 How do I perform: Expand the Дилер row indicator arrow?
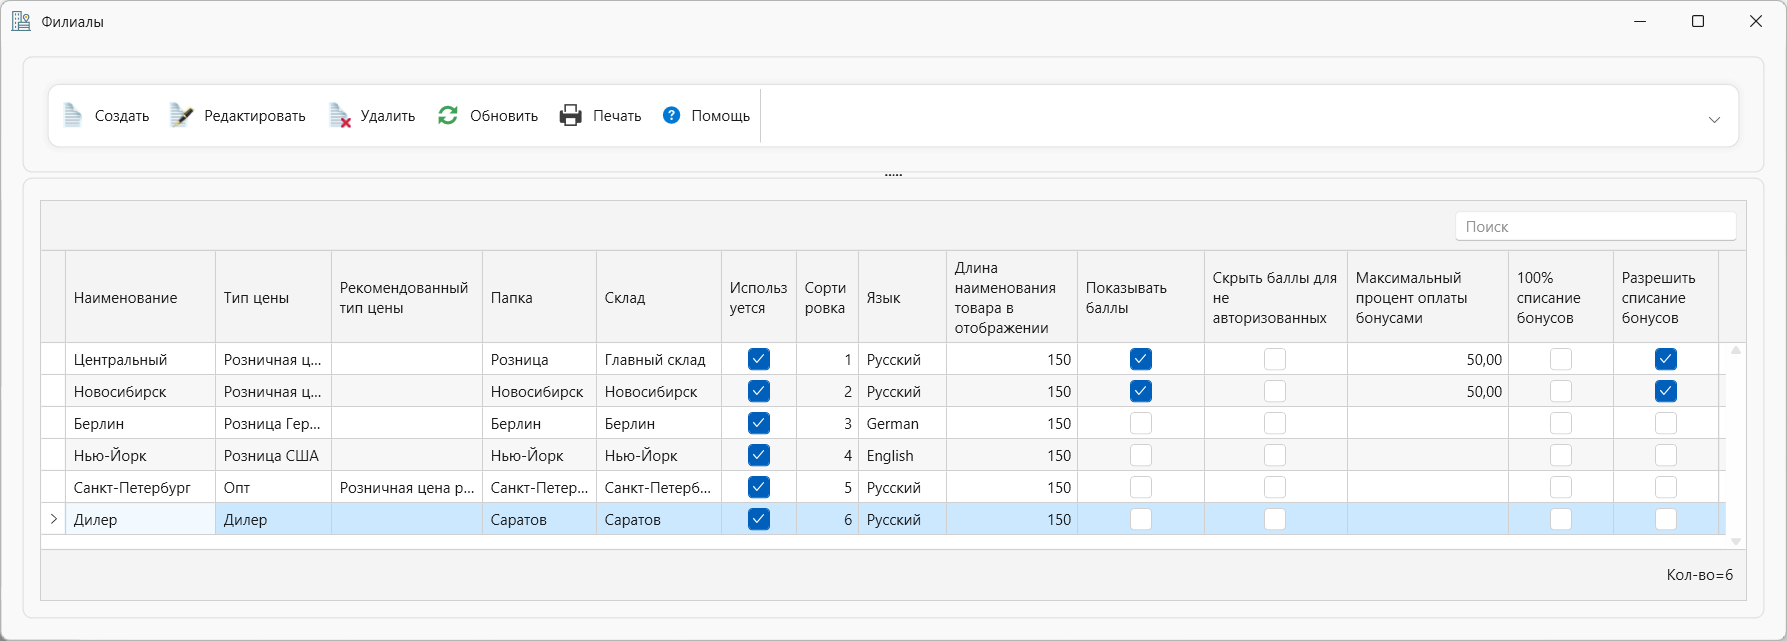pos(53,519)
